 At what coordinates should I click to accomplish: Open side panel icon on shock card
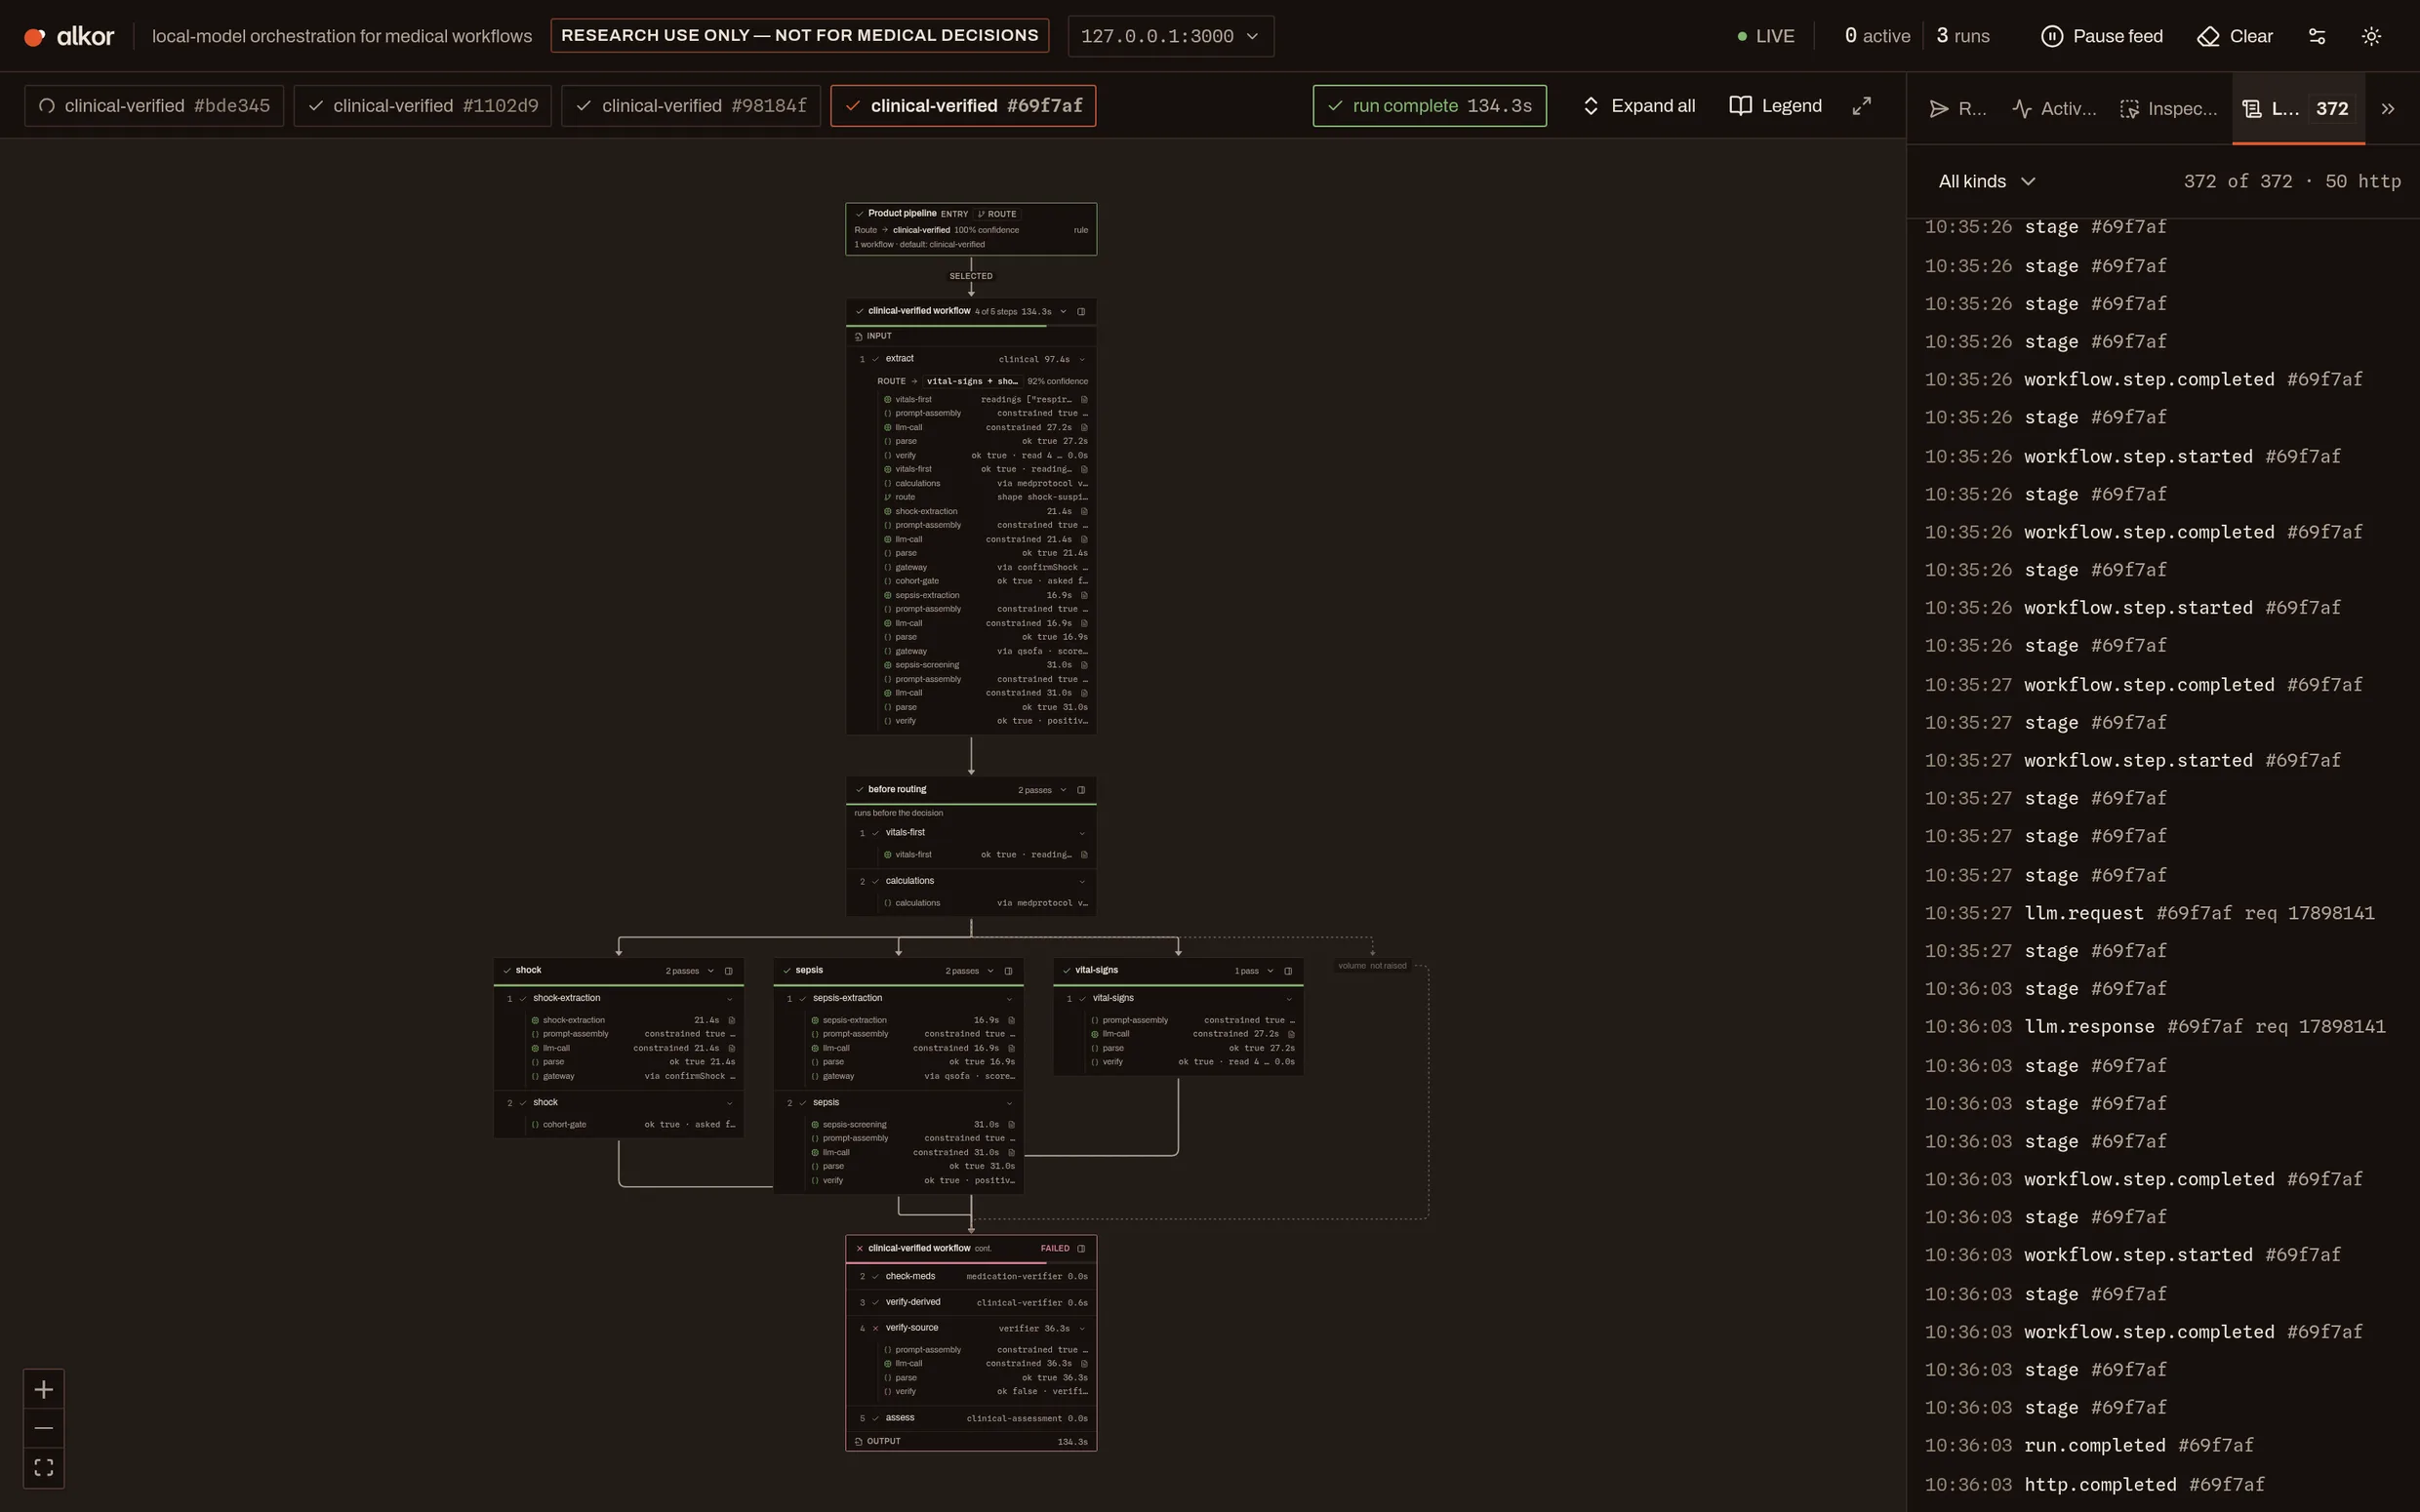(729, 971)
